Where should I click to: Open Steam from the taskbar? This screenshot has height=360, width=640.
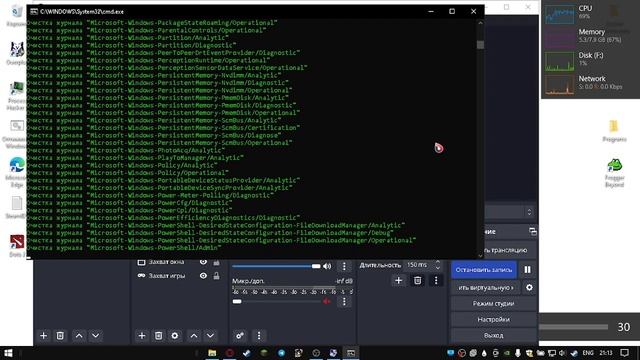coord(247,353)
